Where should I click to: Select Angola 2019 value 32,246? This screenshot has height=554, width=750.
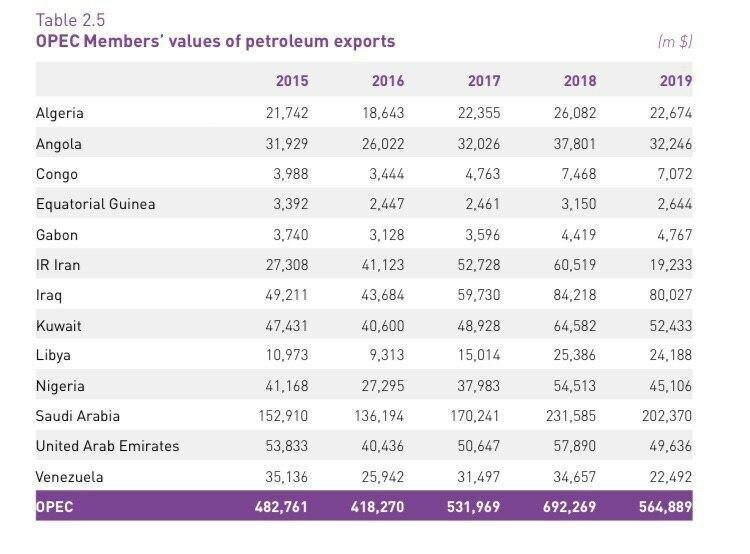point(671,144)
